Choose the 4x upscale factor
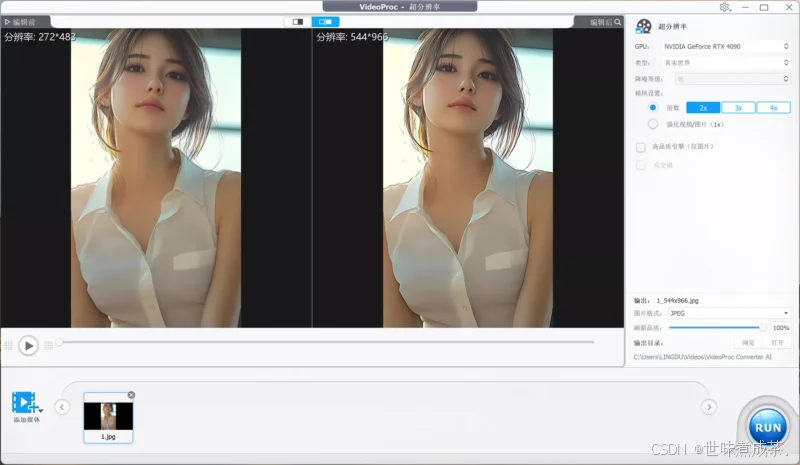This screenshot has height=465, width=800. 773,108
